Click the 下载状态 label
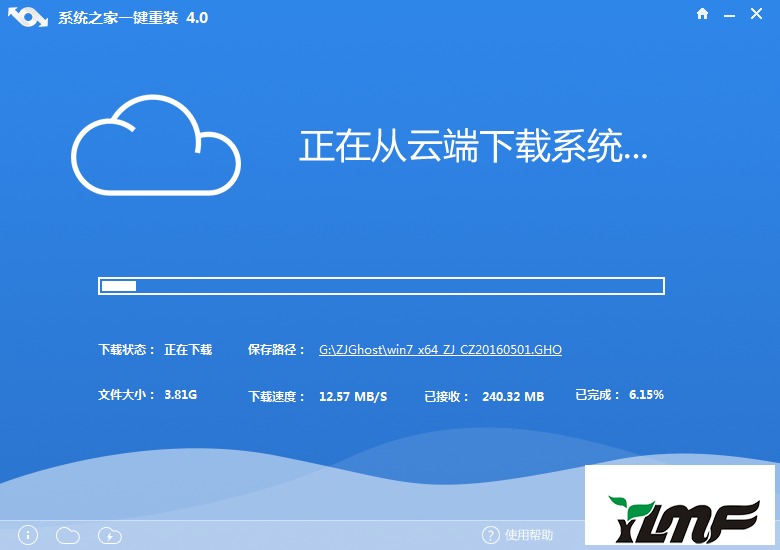Image resolution: width=780 pixels, height=550 pixels. (x=126, y=350)
